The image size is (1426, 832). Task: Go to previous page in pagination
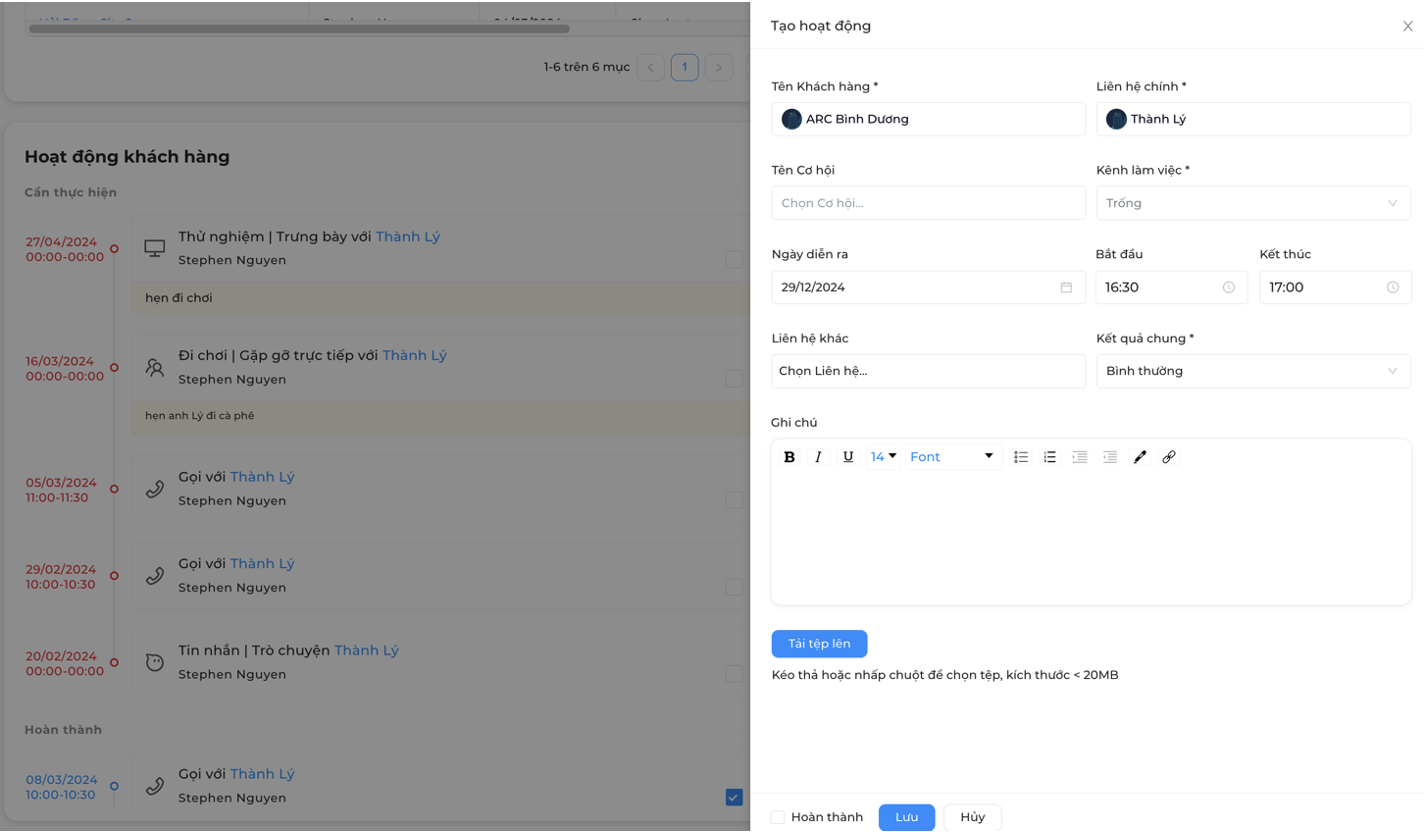tap(650, 67)
